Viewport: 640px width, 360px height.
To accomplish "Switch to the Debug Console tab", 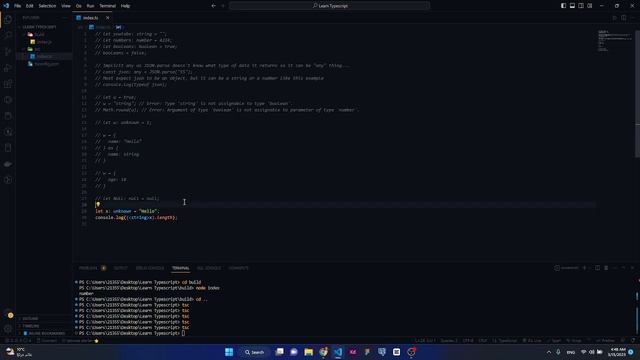I will (x=150, y=268).
